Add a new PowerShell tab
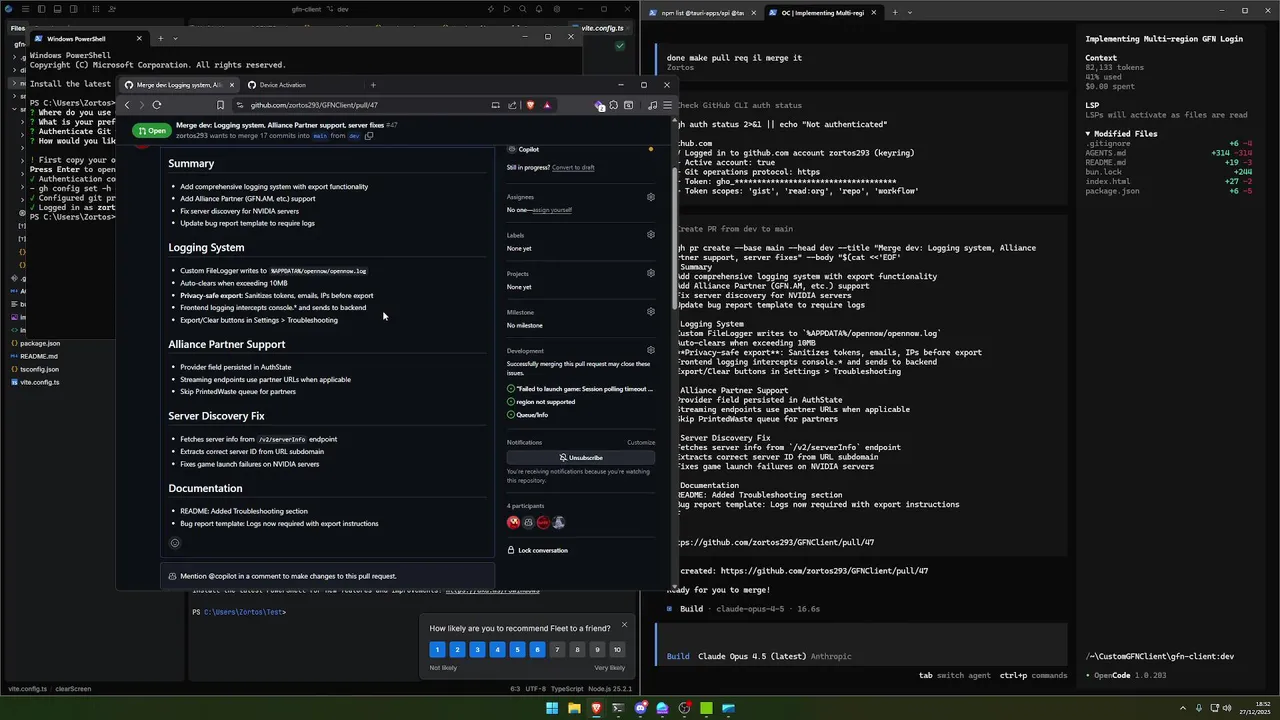The height and width of the screenshot is (720, 1280). pyautogui.click(x=160, y=39)
